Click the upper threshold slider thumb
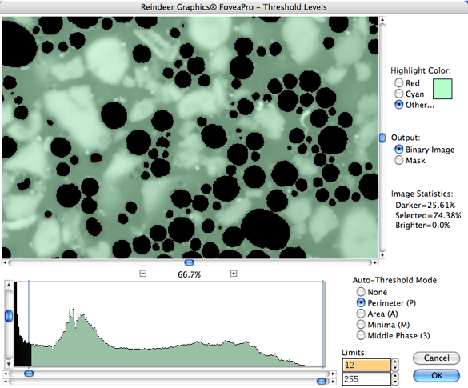 tap(322, 381)
